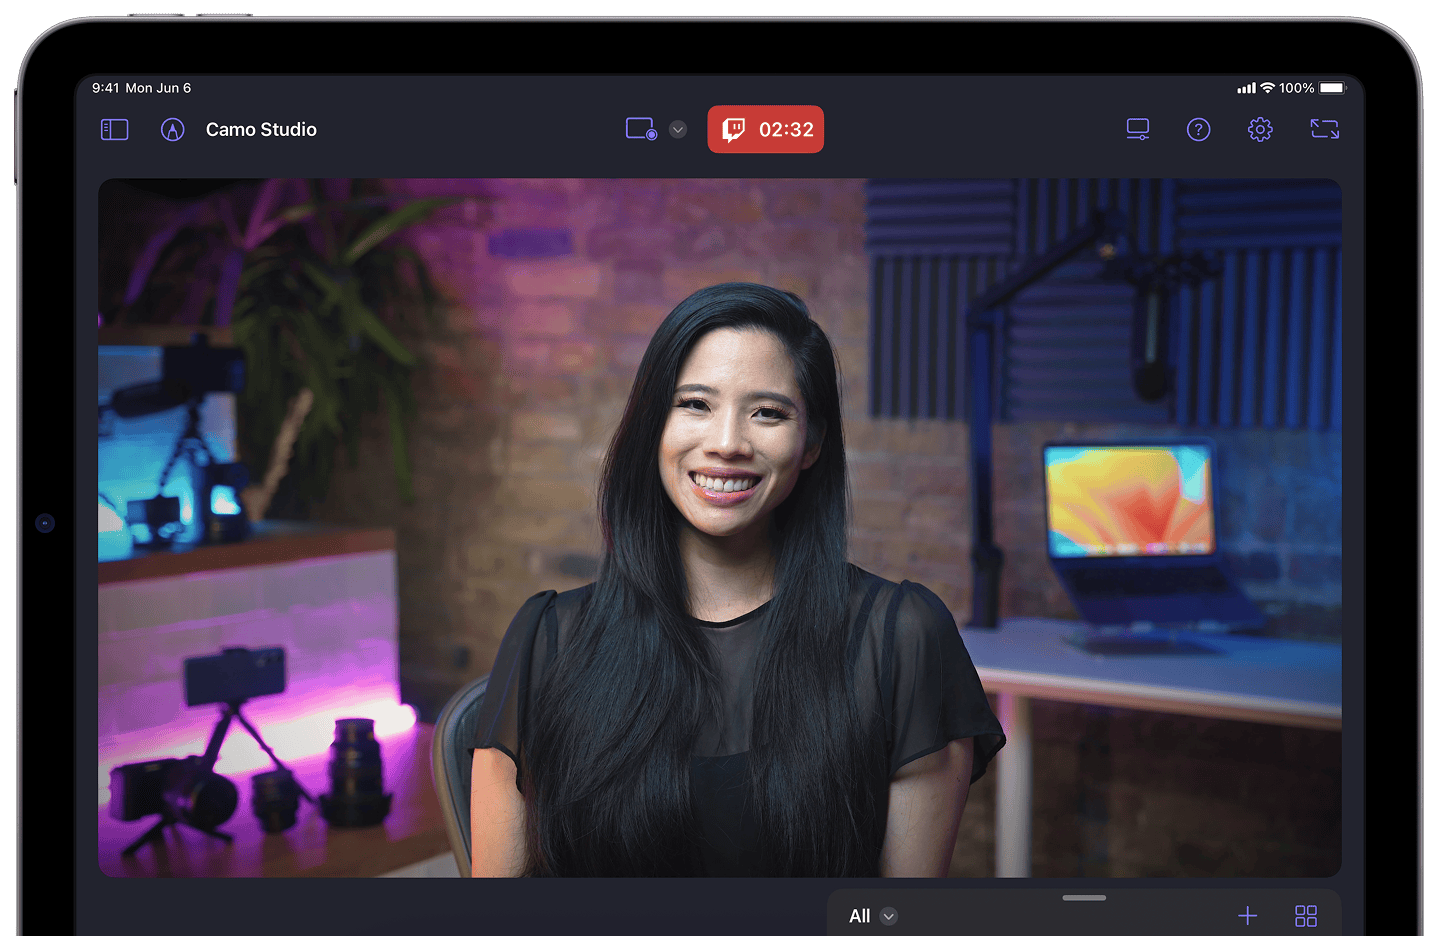Click the Camo Studio title
1440x936 pixels.
coord(261,130)
